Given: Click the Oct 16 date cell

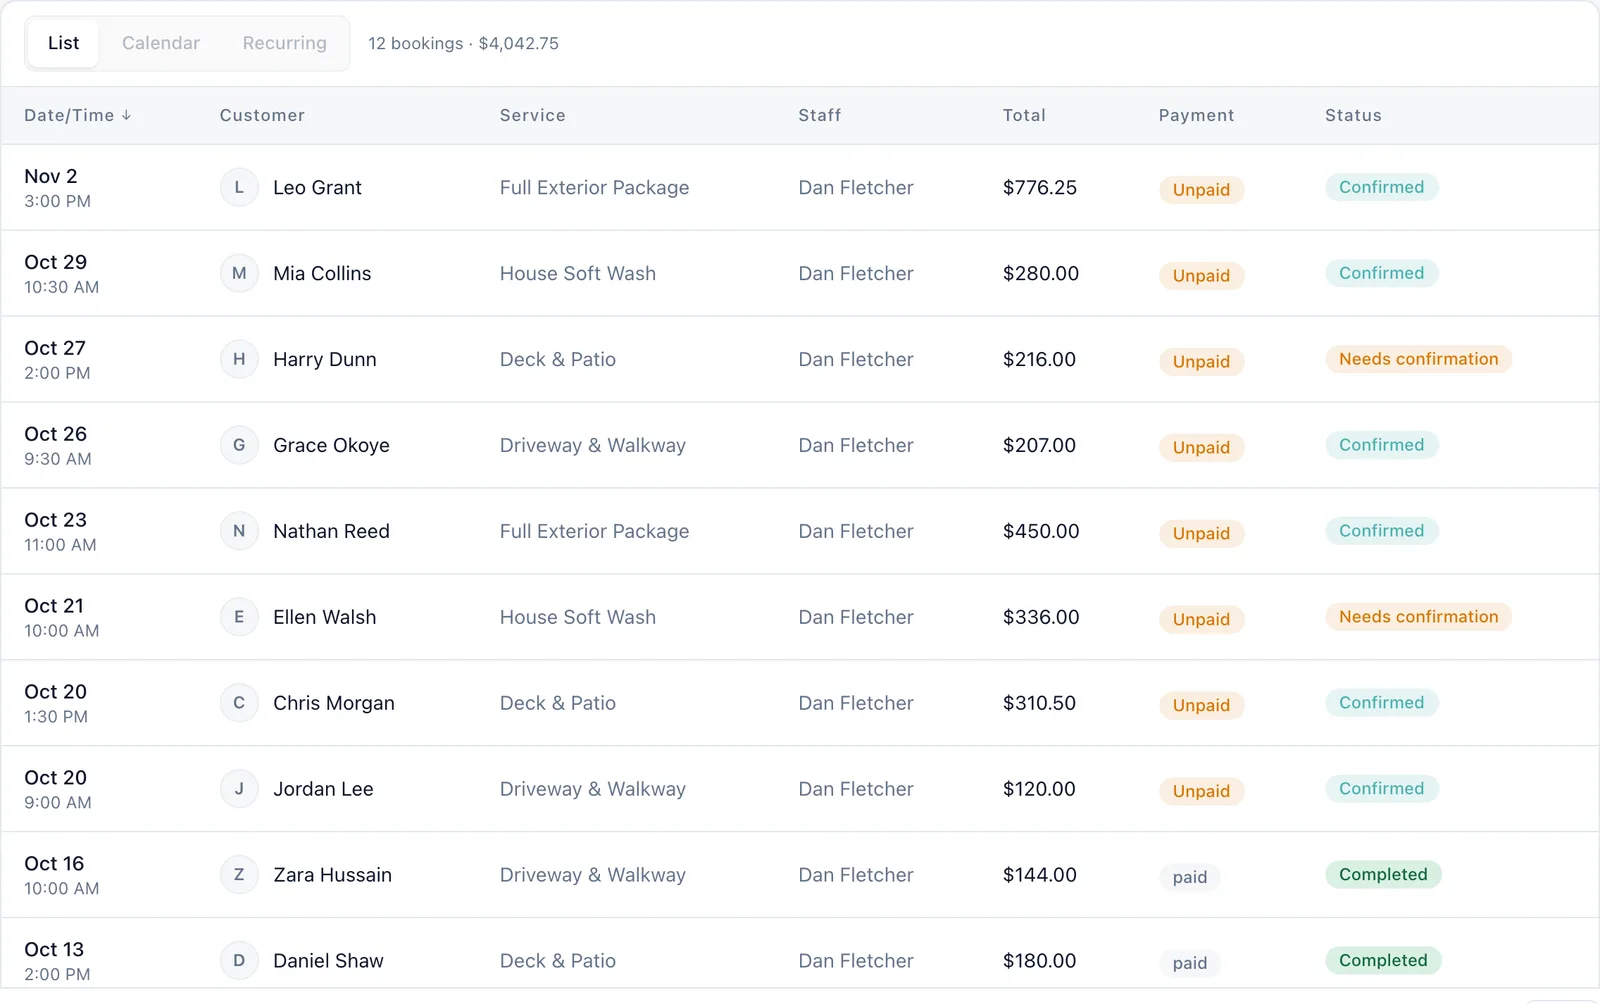Looking at the screenshot, I should click(x=61, y=875).
